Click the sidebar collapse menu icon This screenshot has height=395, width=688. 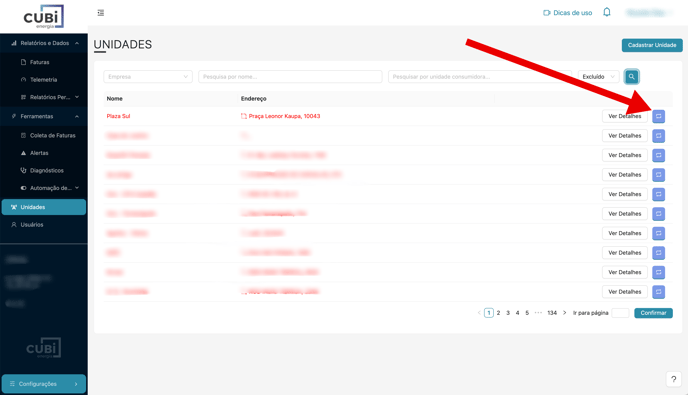tap(100, 13)
